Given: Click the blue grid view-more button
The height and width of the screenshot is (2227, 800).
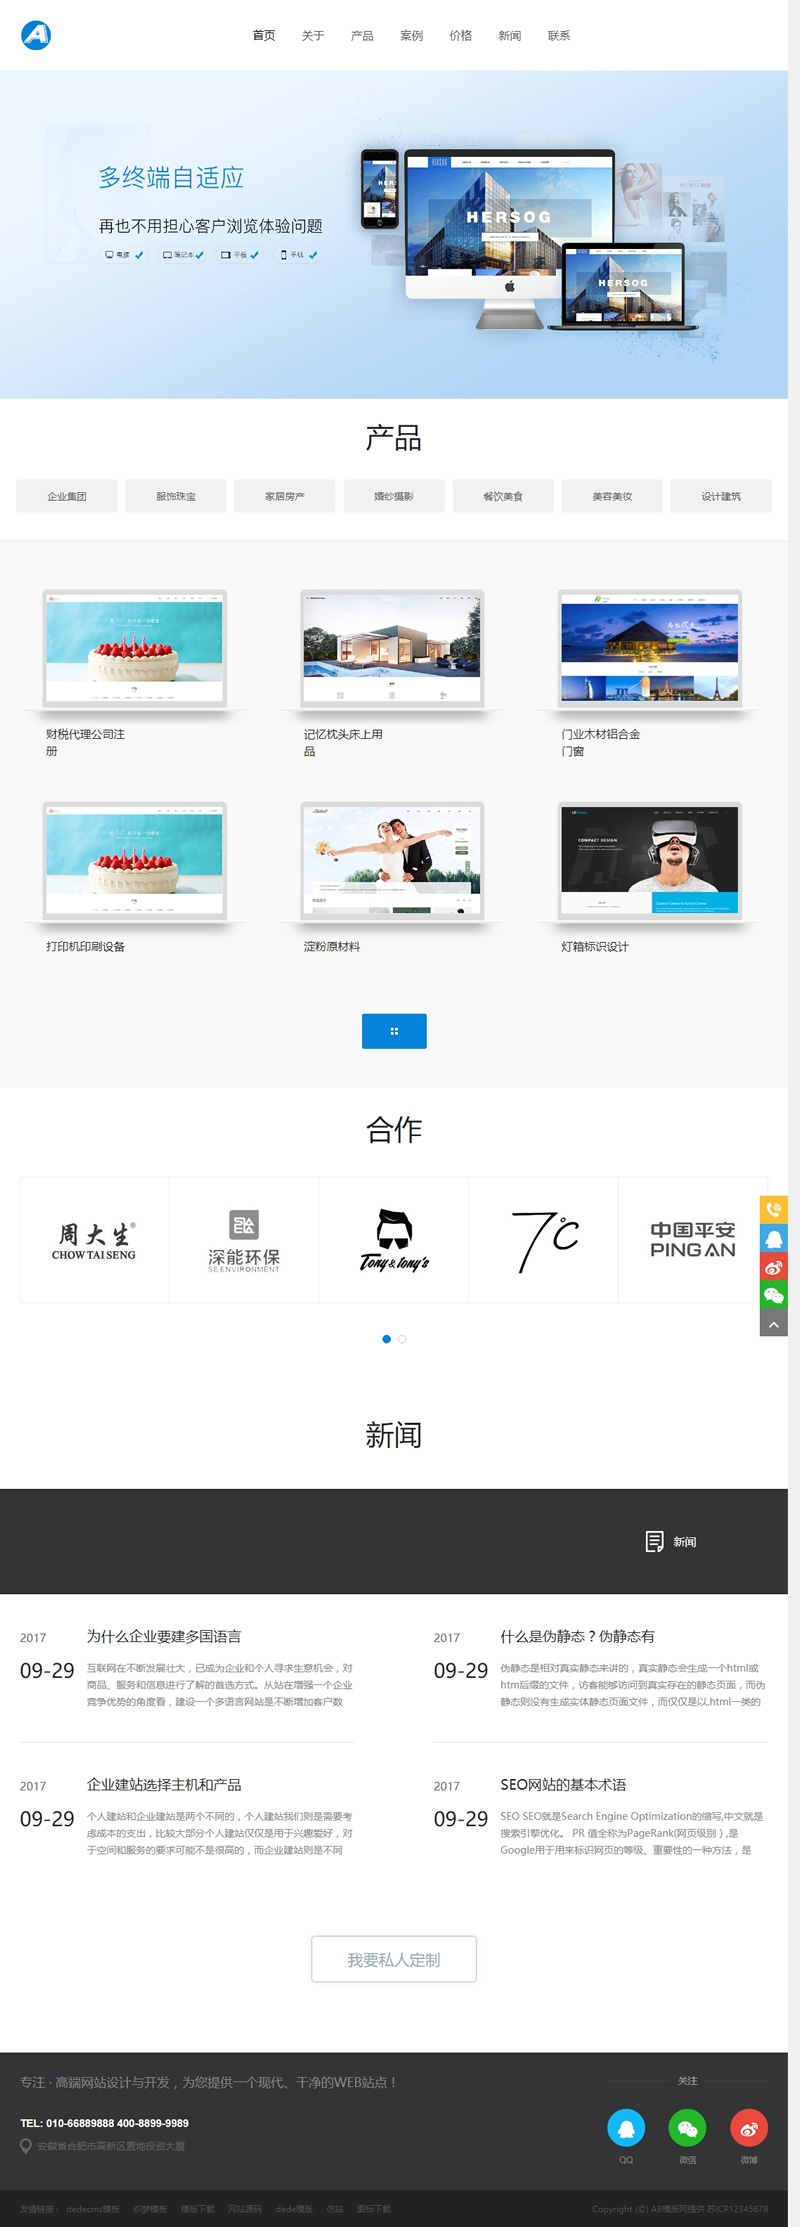Looking at the screenshot, I should pyautogui.click(x=394, y=1031).
